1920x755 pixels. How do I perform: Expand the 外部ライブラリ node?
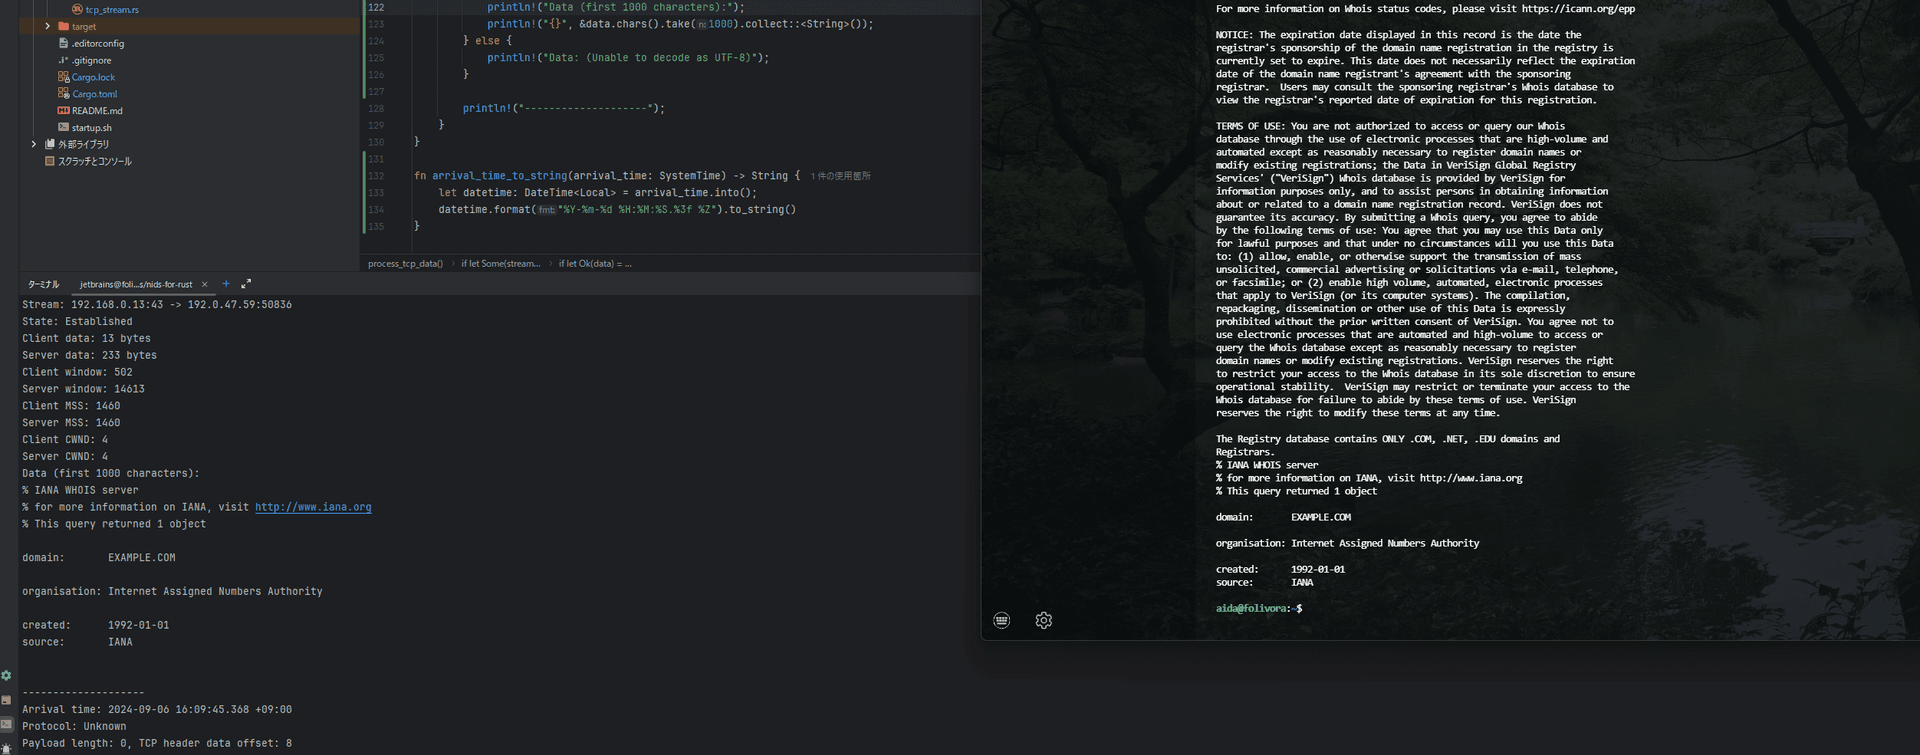(33, 144)
